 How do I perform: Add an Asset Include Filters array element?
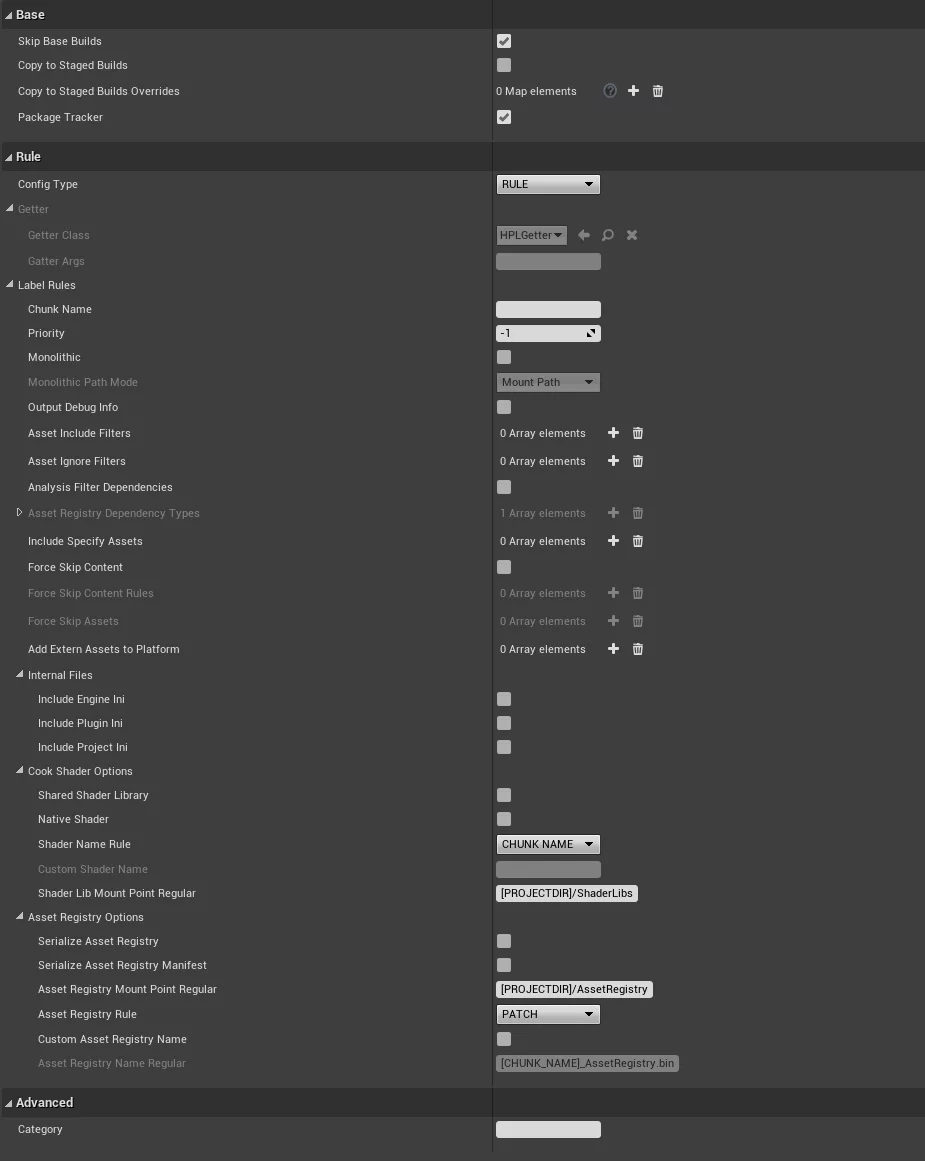613,432
